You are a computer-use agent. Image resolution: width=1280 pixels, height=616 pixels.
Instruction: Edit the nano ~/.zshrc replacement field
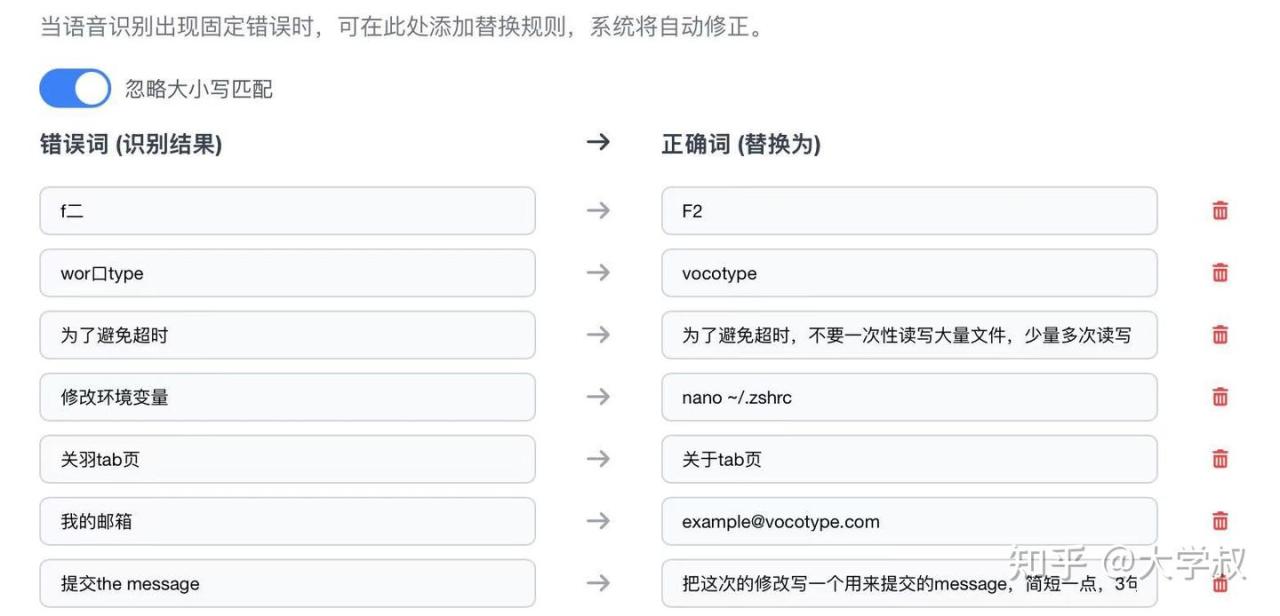click(909, 397)
